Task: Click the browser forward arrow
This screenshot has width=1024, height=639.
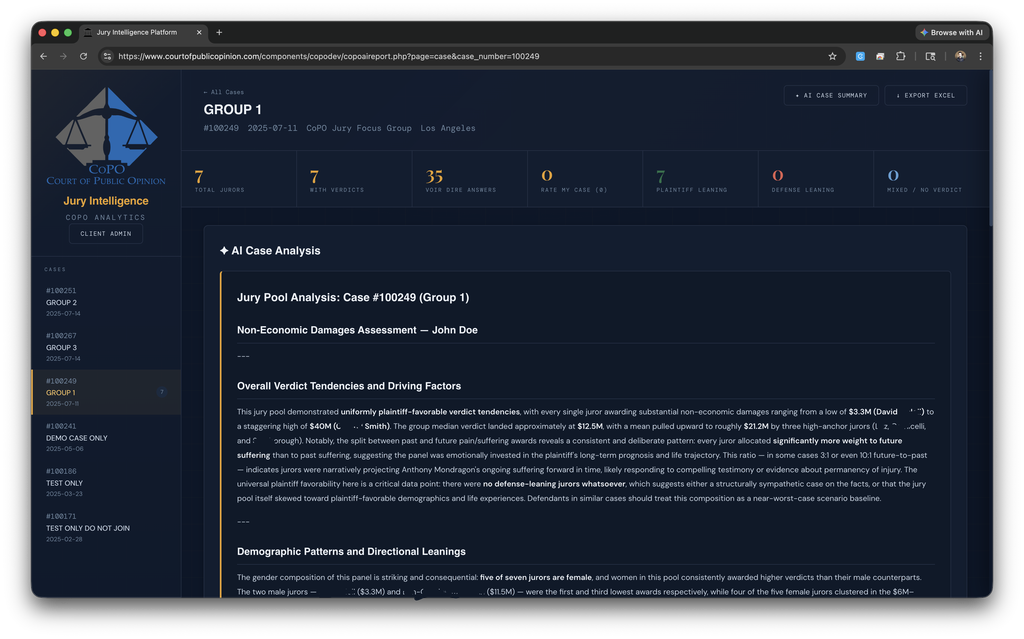Action: pos(63,56)
